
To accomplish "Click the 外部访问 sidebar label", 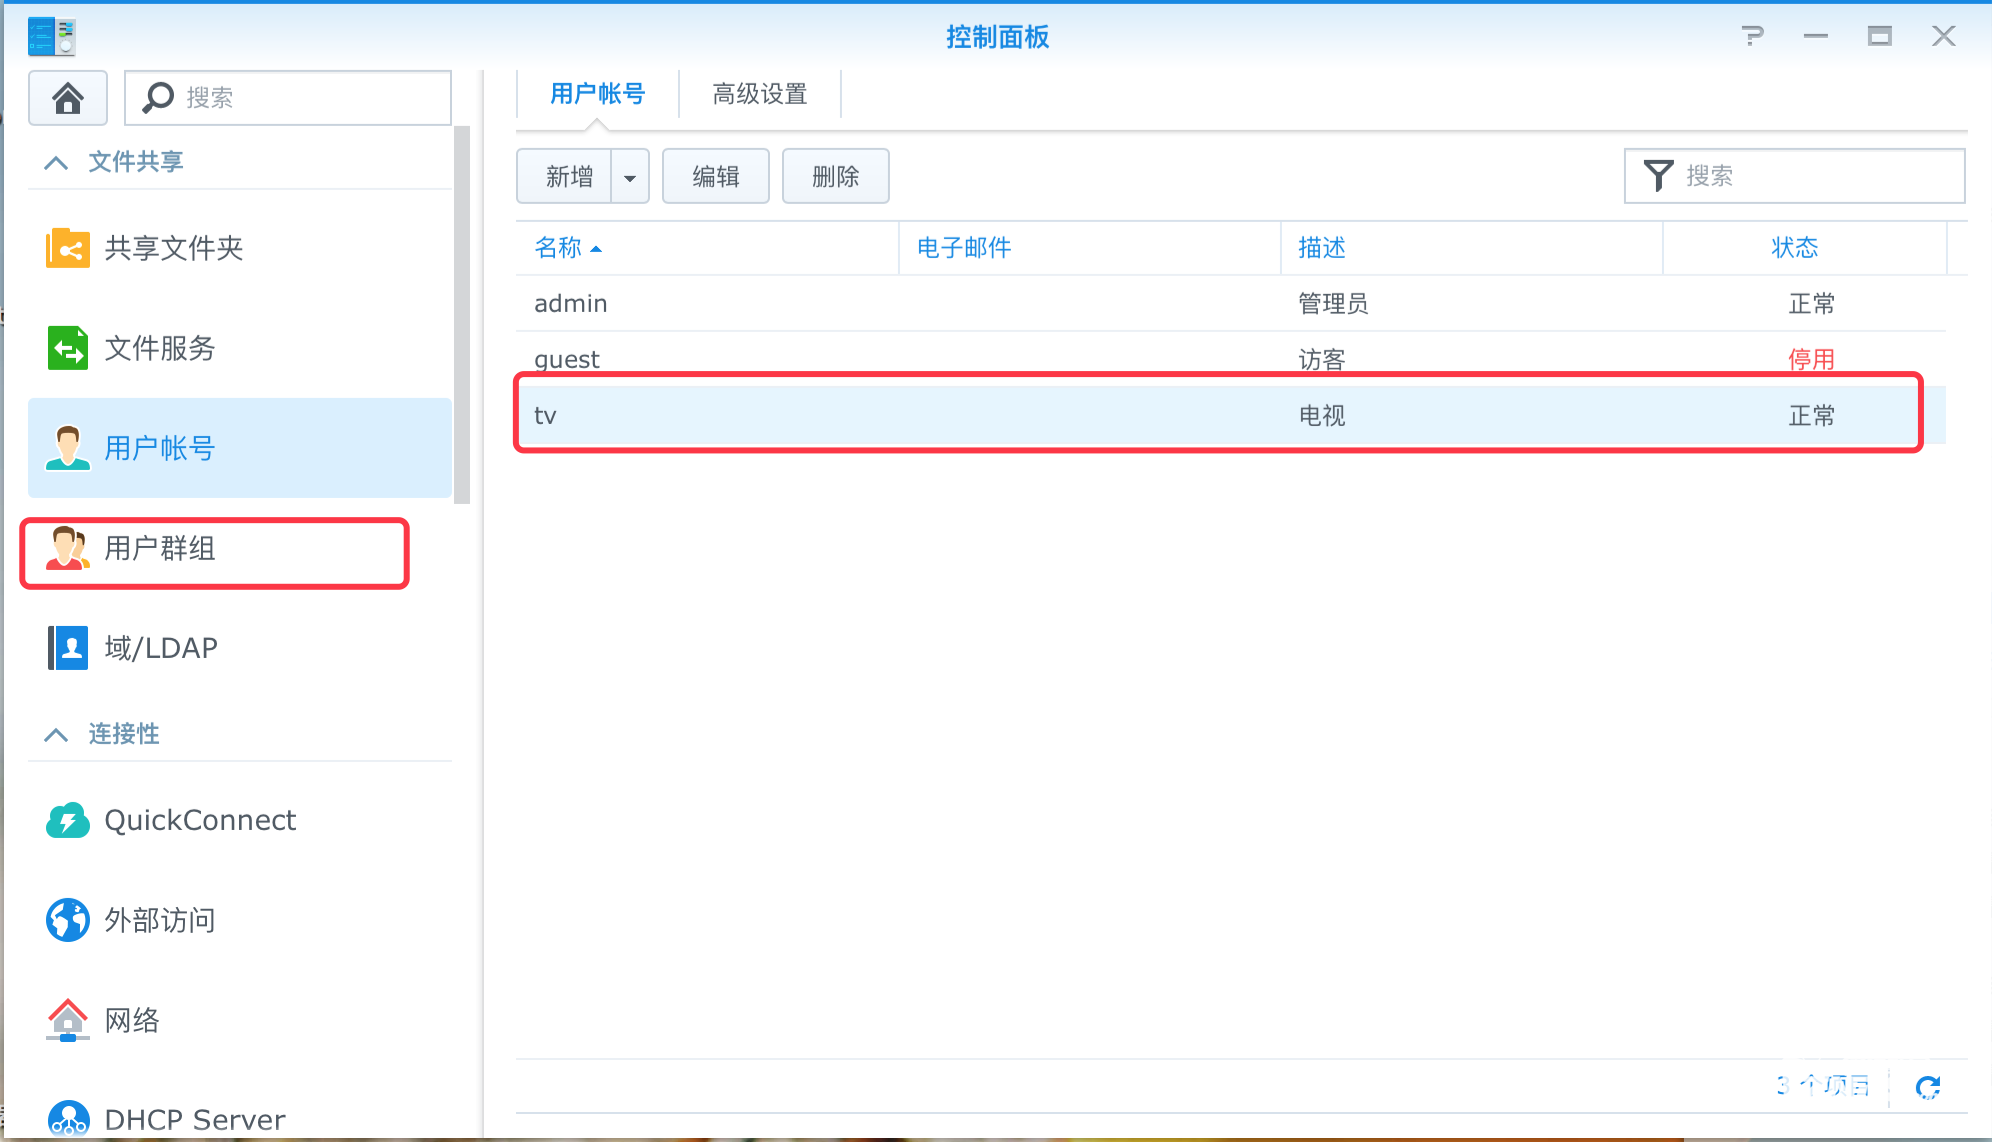I will tap(160, 920).
